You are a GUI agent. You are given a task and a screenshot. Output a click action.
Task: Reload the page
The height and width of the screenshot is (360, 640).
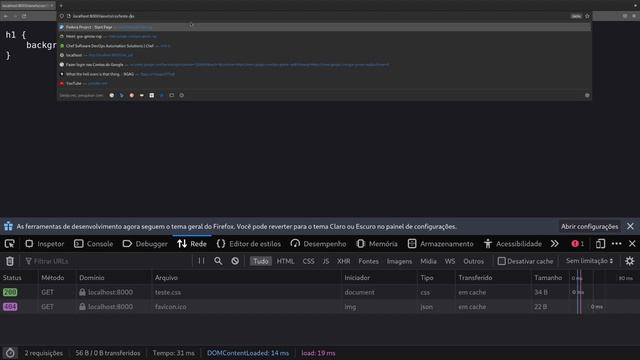[x=24, y=16]
